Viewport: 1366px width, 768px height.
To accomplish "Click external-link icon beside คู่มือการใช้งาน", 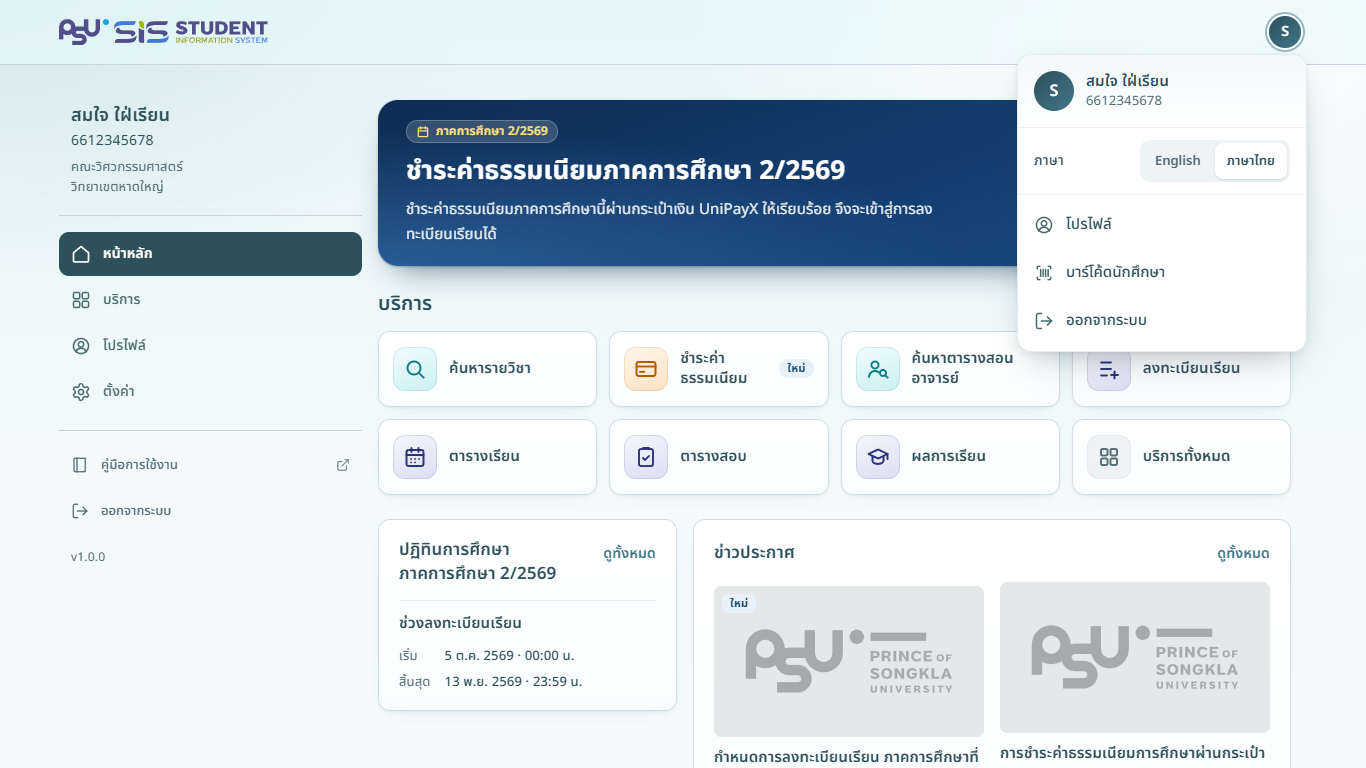I will coord(343,465).
